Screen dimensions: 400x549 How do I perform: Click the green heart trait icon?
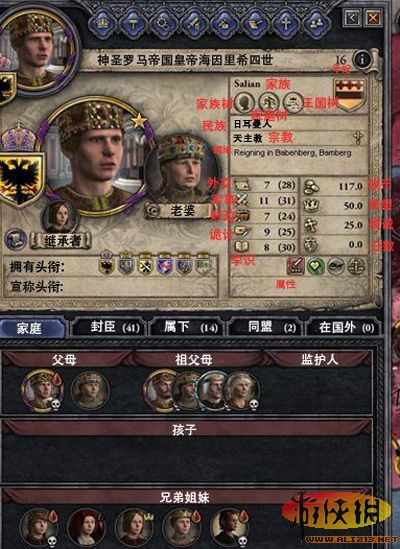pyautogui.click(x=316, y=267)
